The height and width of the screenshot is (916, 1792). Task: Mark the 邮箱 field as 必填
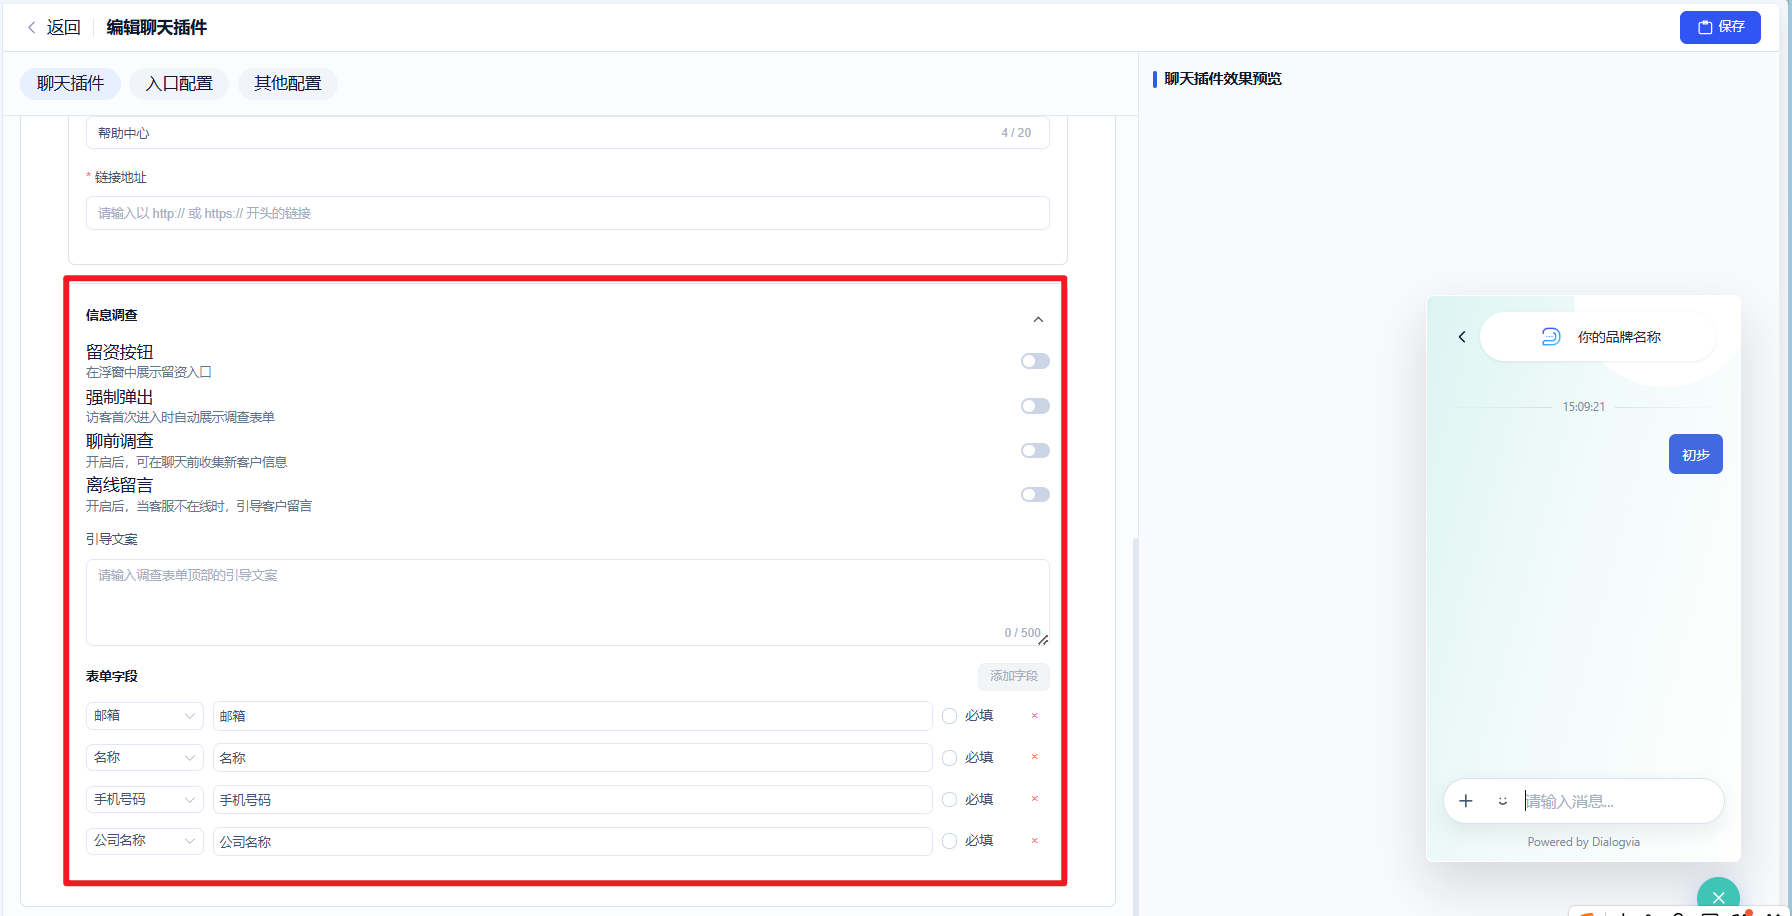tap(950, 716)
